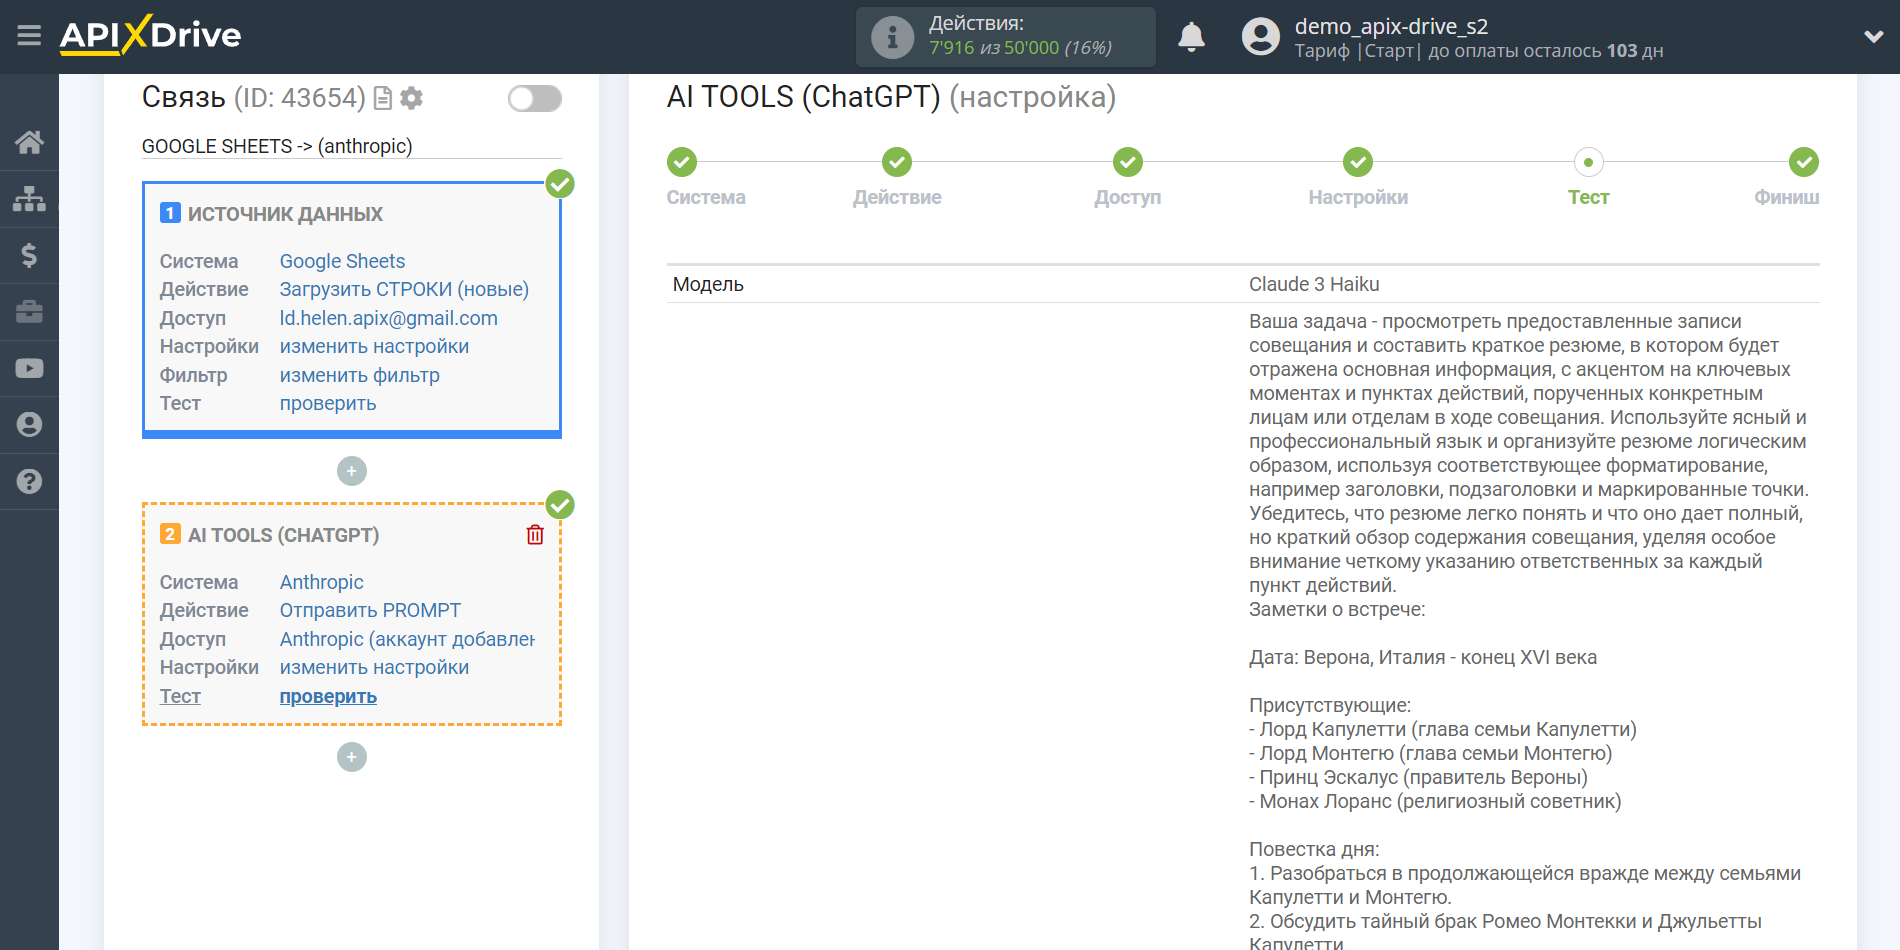The height and width of the screenshot is (950, 1900).
Task: Click Действие step checkmark circle
Action: click(x=897, y=162)
